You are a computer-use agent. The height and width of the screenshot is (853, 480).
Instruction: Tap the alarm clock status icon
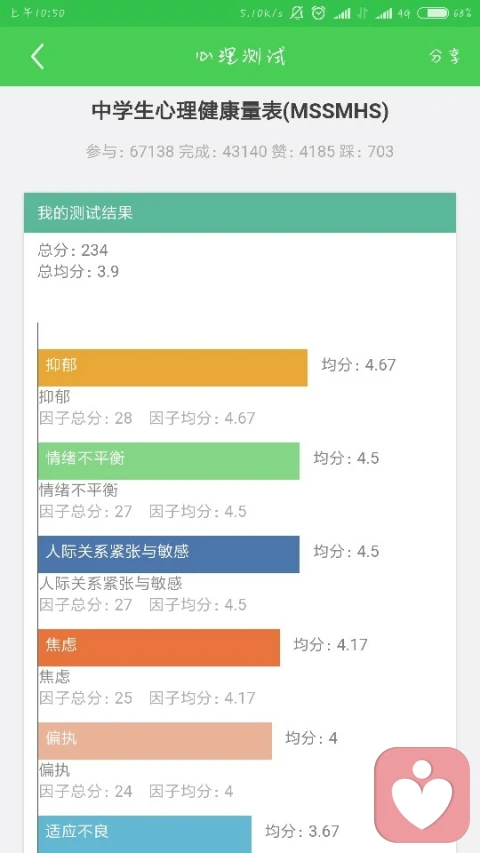[x=318, y=13]
